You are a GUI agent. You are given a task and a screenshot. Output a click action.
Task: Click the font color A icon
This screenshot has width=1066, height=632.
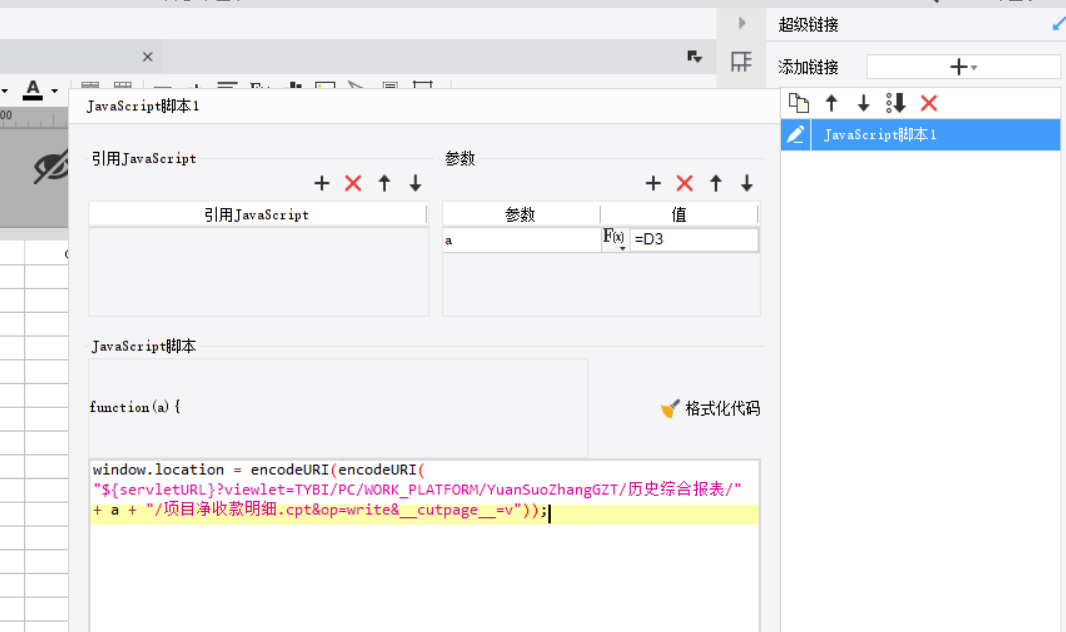pos(33,90)
